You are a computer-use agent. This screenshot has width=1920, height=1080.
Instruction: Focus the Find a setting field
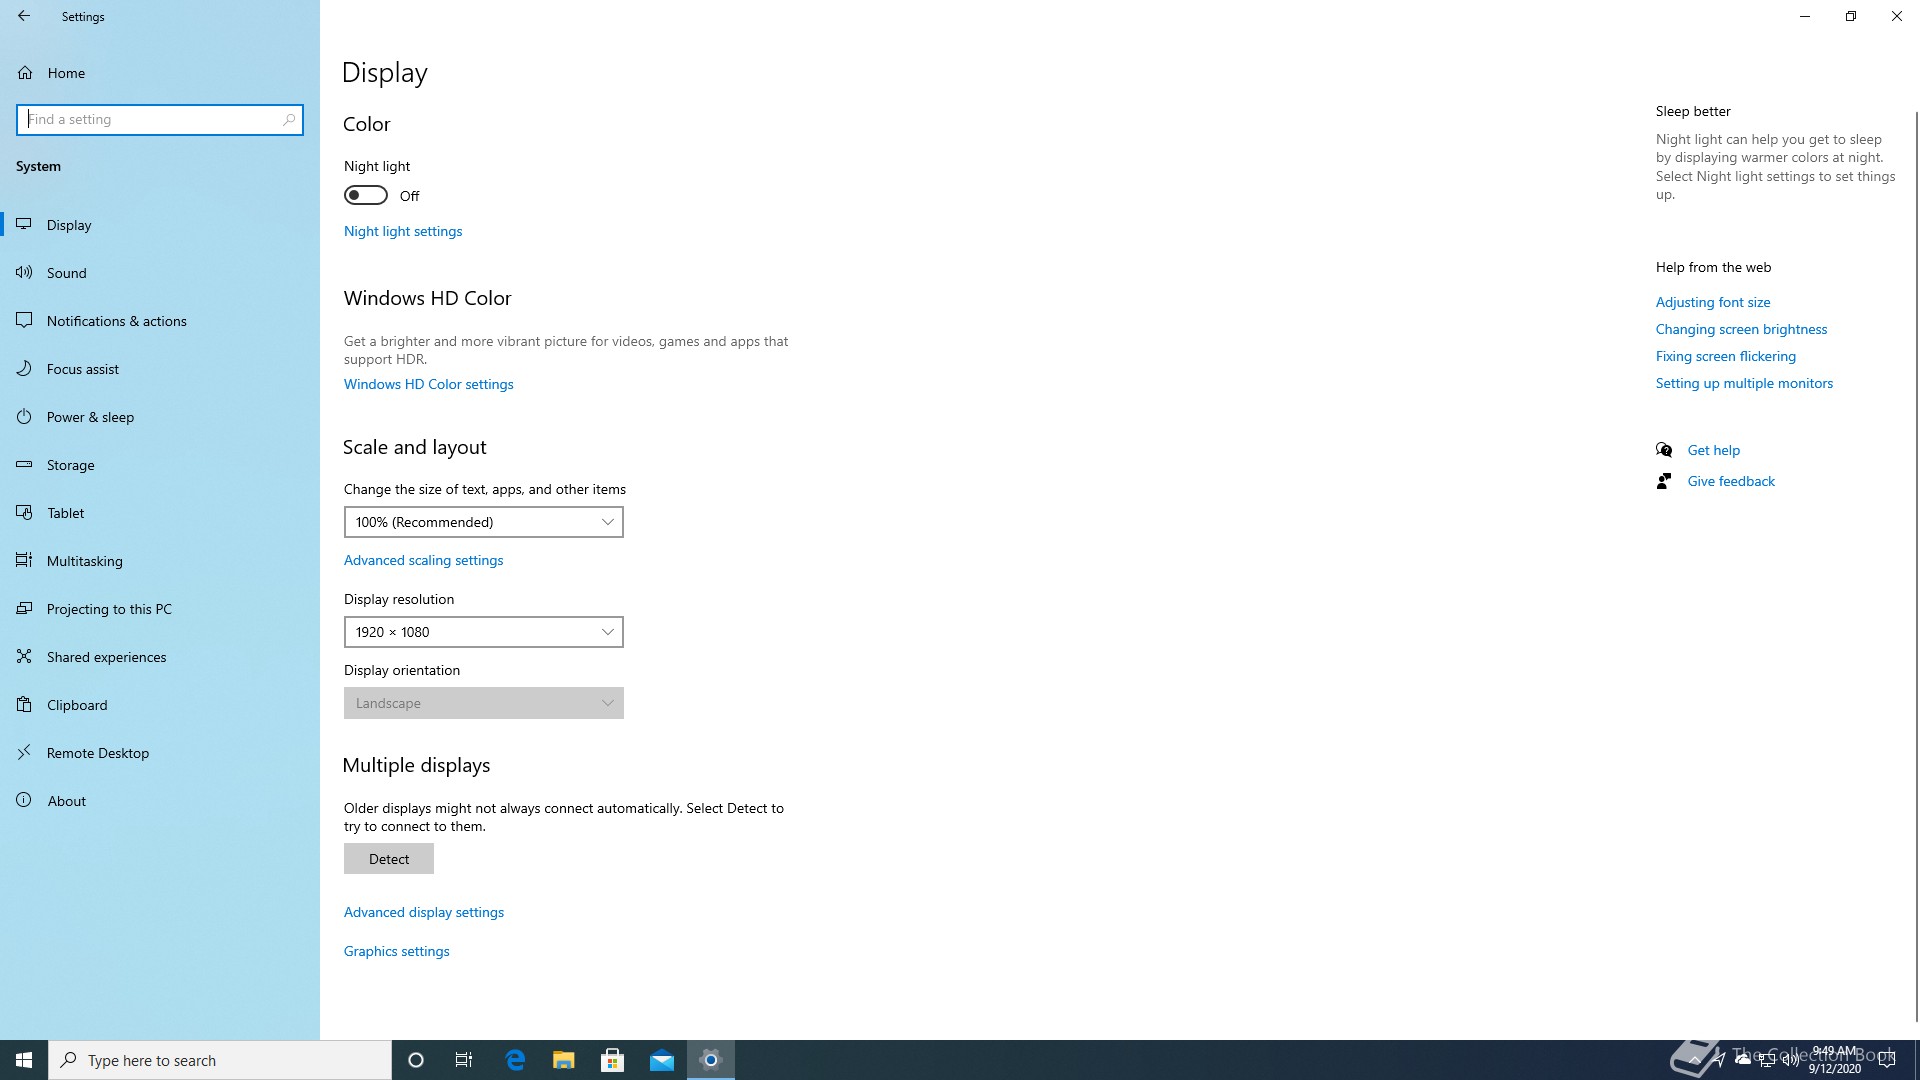[160, 119]
